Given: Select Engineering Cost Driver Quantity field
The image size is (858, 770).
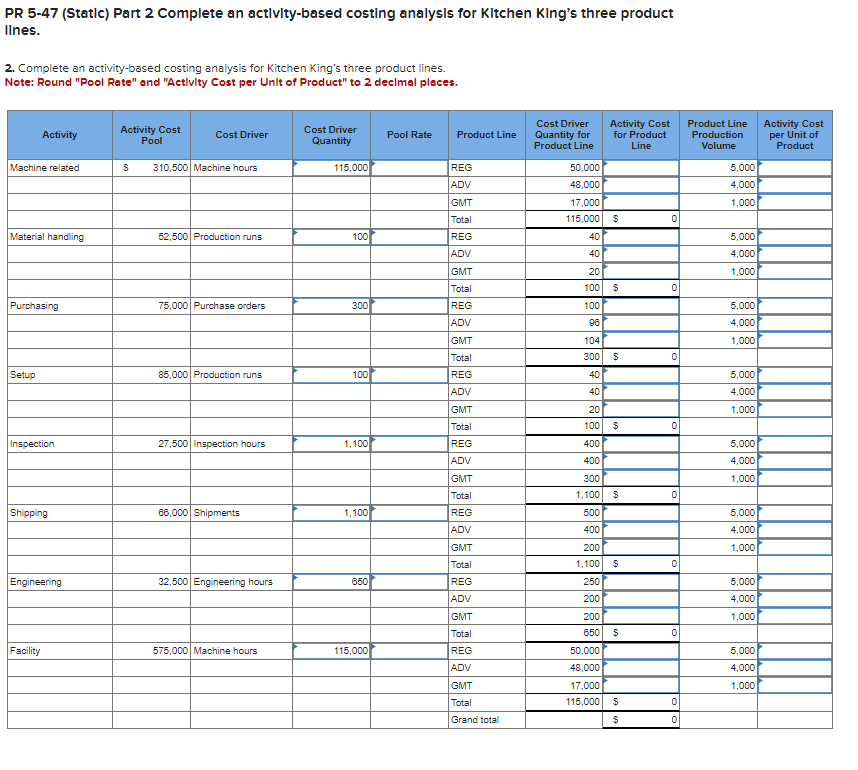Looking at the screenshot, I should pyautogui.click(x=332, y=582).
